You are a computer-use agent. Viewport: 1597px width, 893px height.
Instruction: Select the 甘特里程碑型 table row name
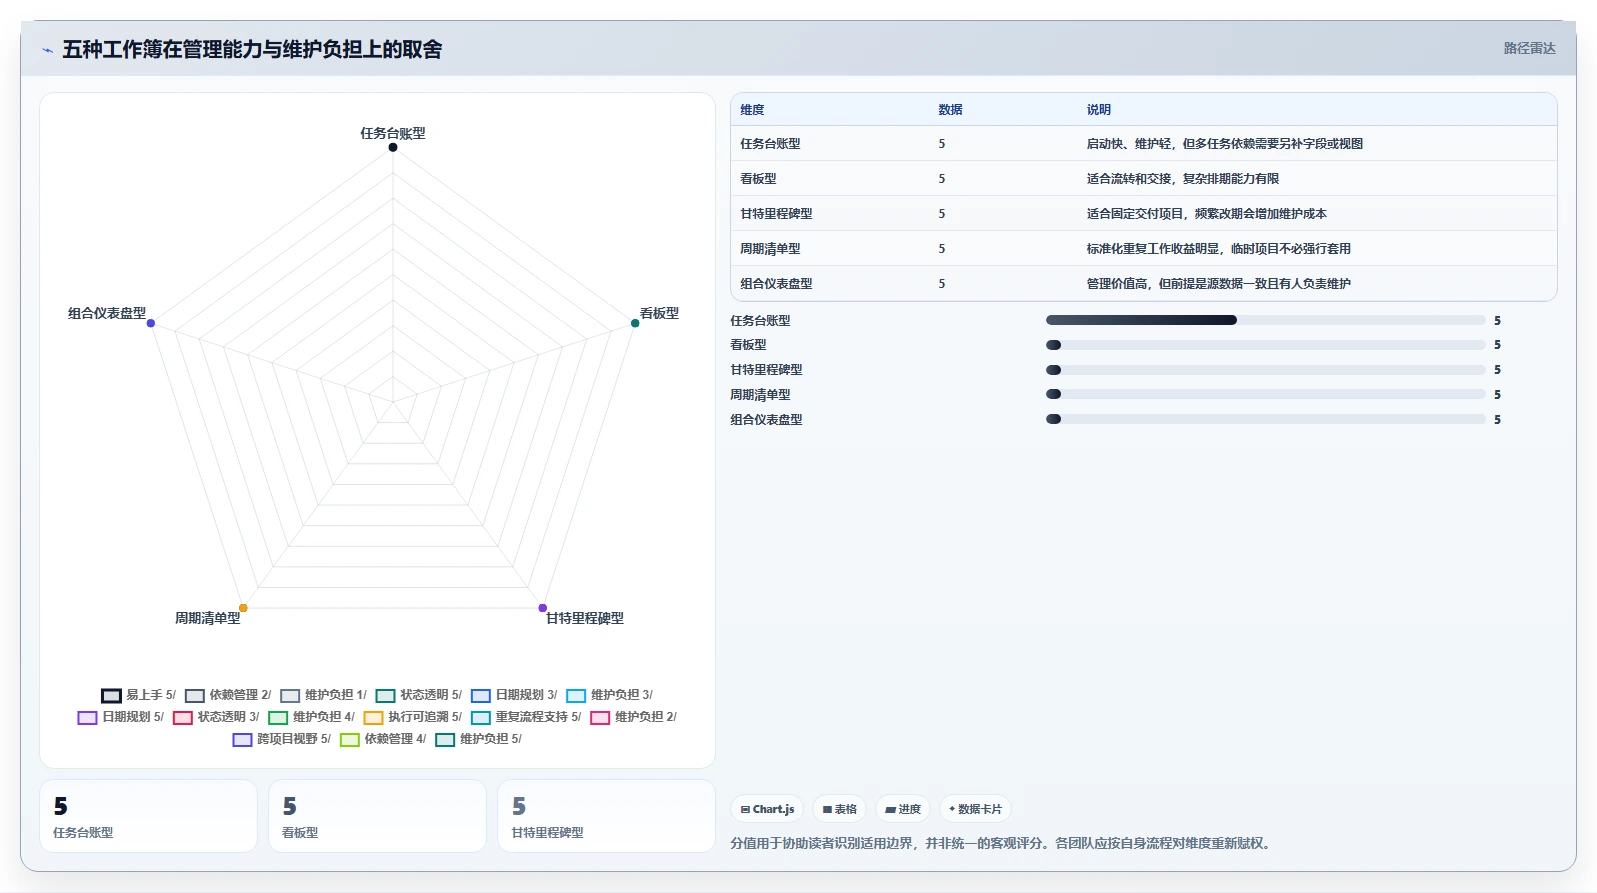[x=776, y=214]
